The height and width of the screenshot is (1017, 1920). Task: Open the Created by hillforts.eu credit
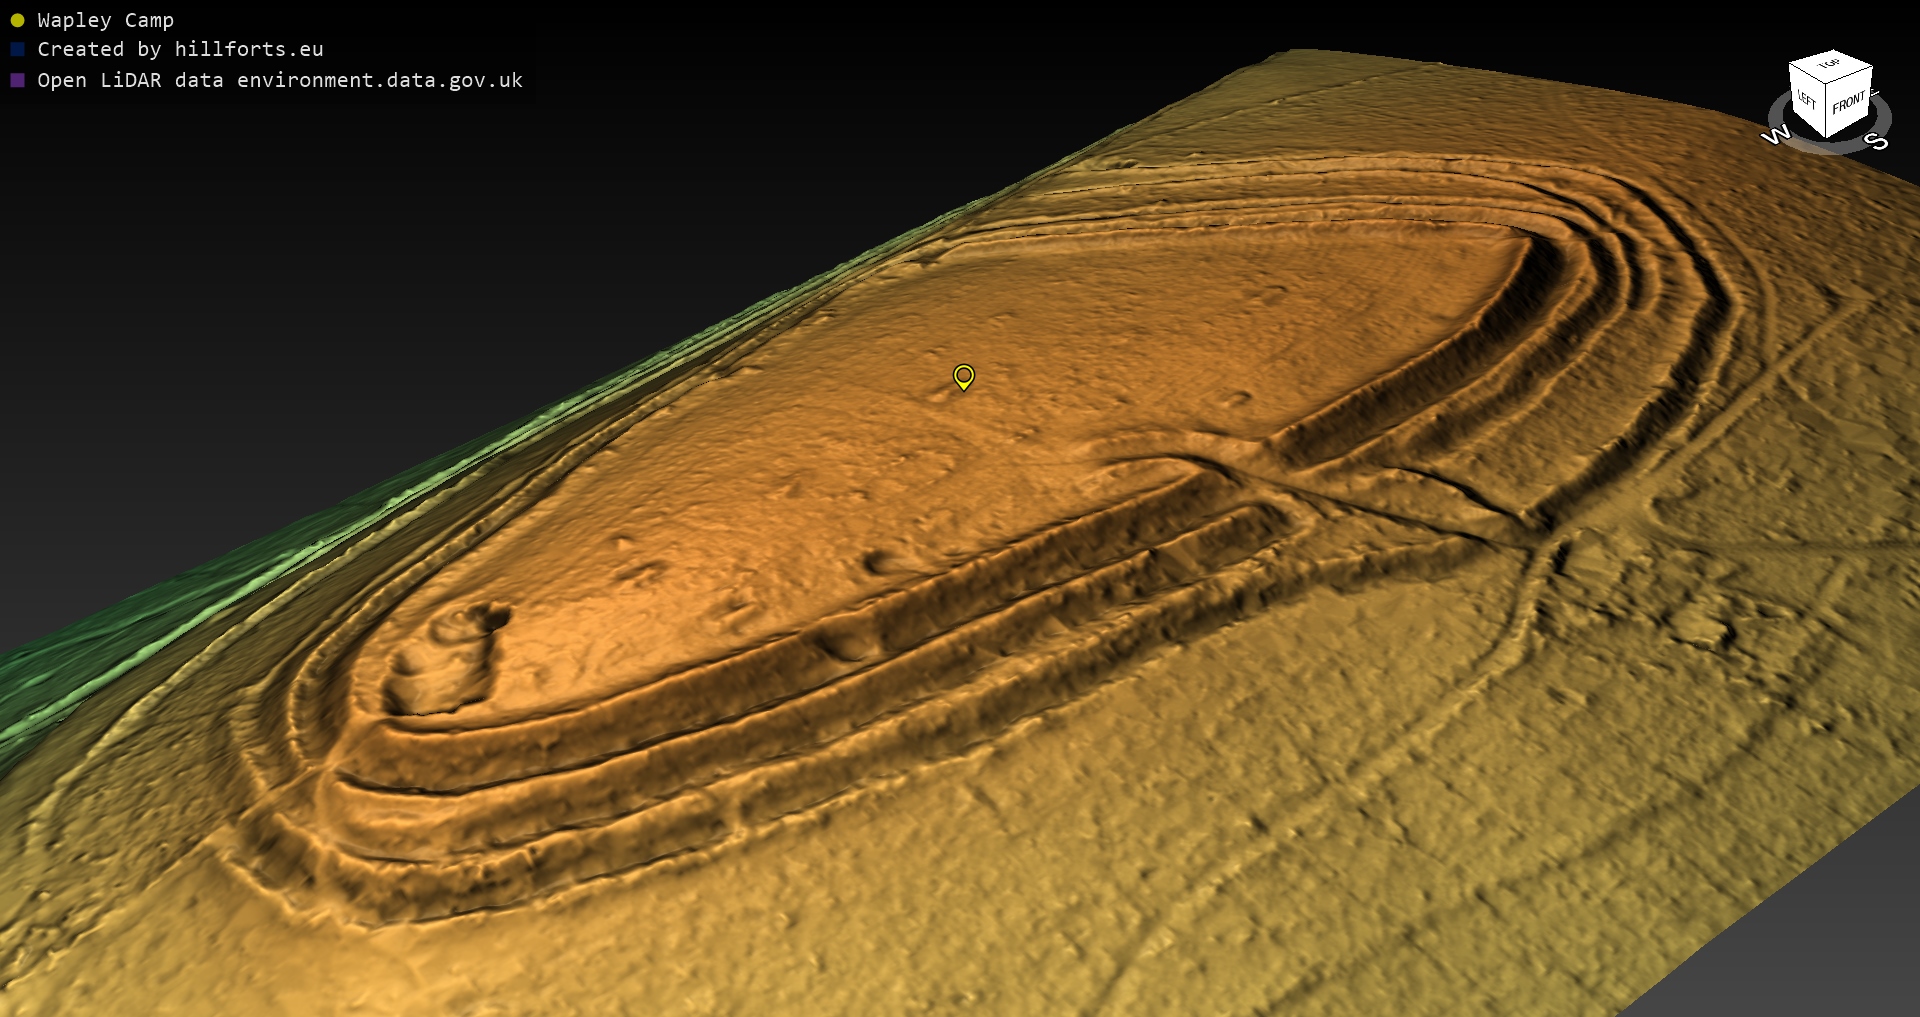click(x=180, y=49)
